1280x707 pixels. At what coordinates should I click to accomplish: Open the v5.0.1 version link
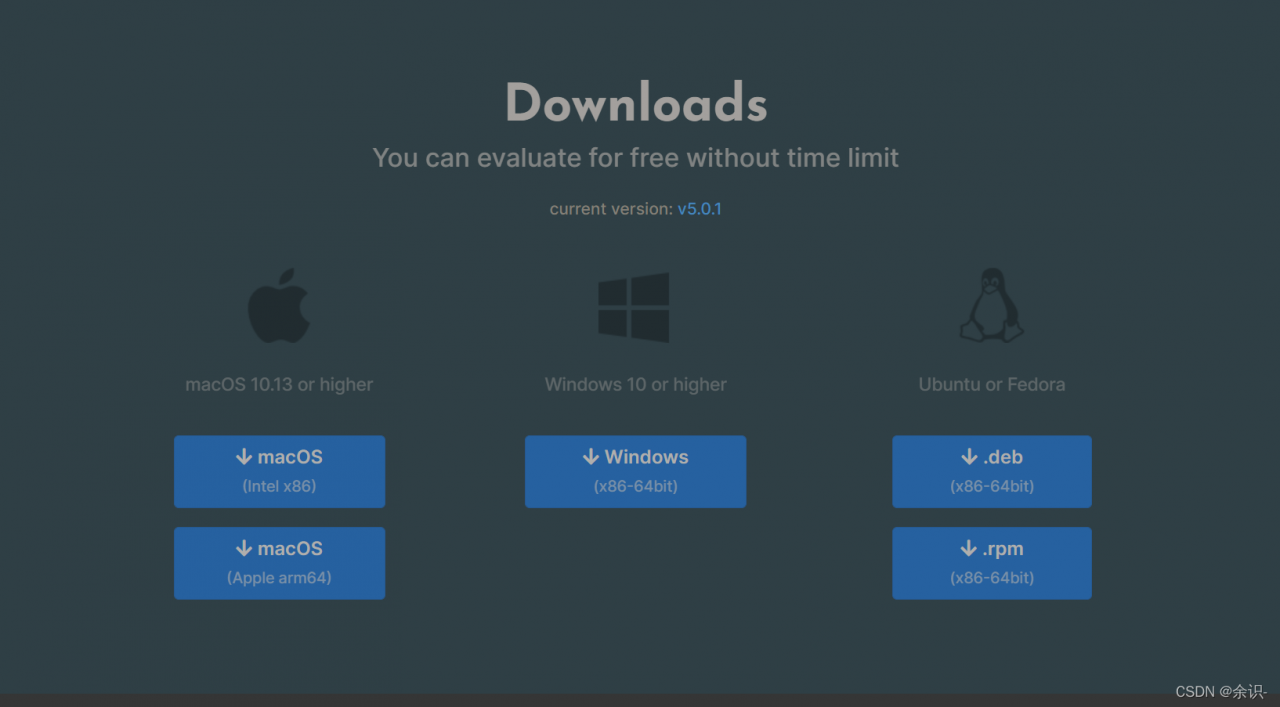tap(700, 209)
